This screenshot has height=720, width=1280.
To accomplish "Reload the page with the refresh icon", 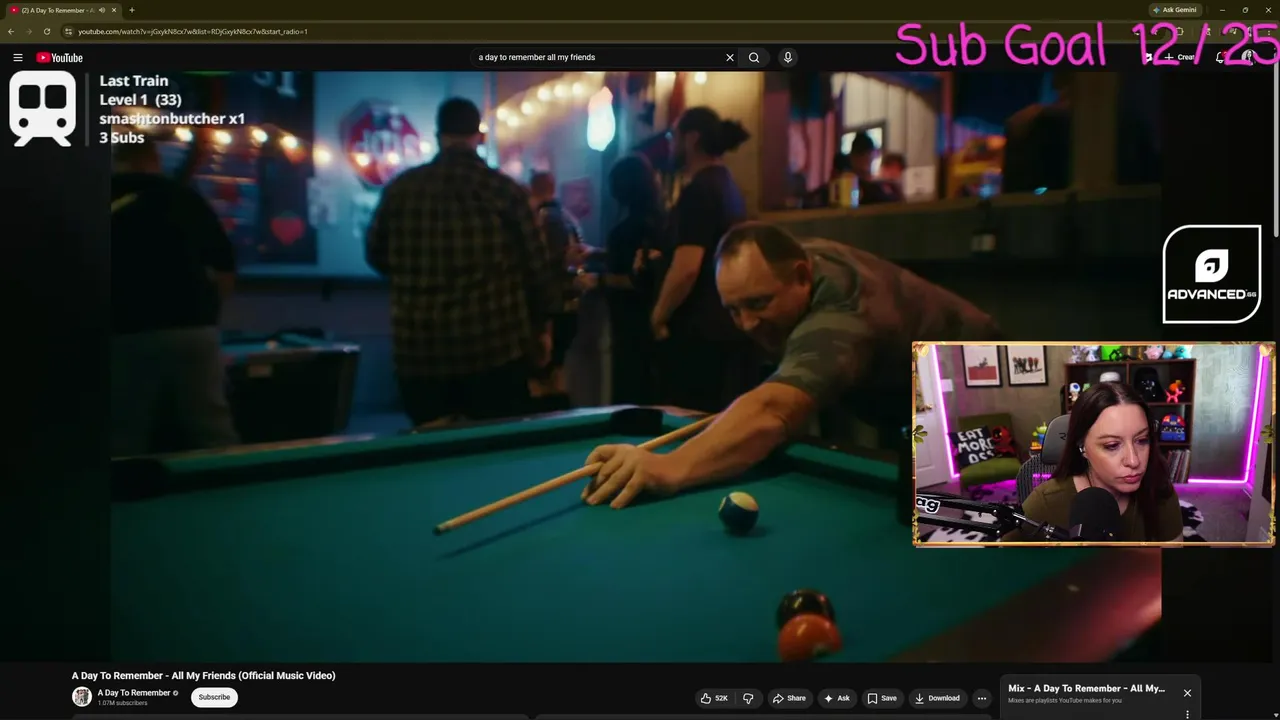I will tap(46, 31).
